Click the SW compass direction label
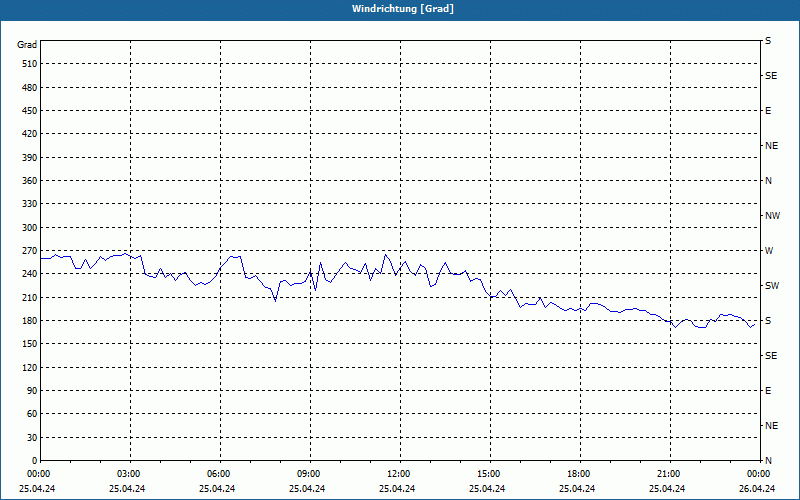 tap(772, 286)
